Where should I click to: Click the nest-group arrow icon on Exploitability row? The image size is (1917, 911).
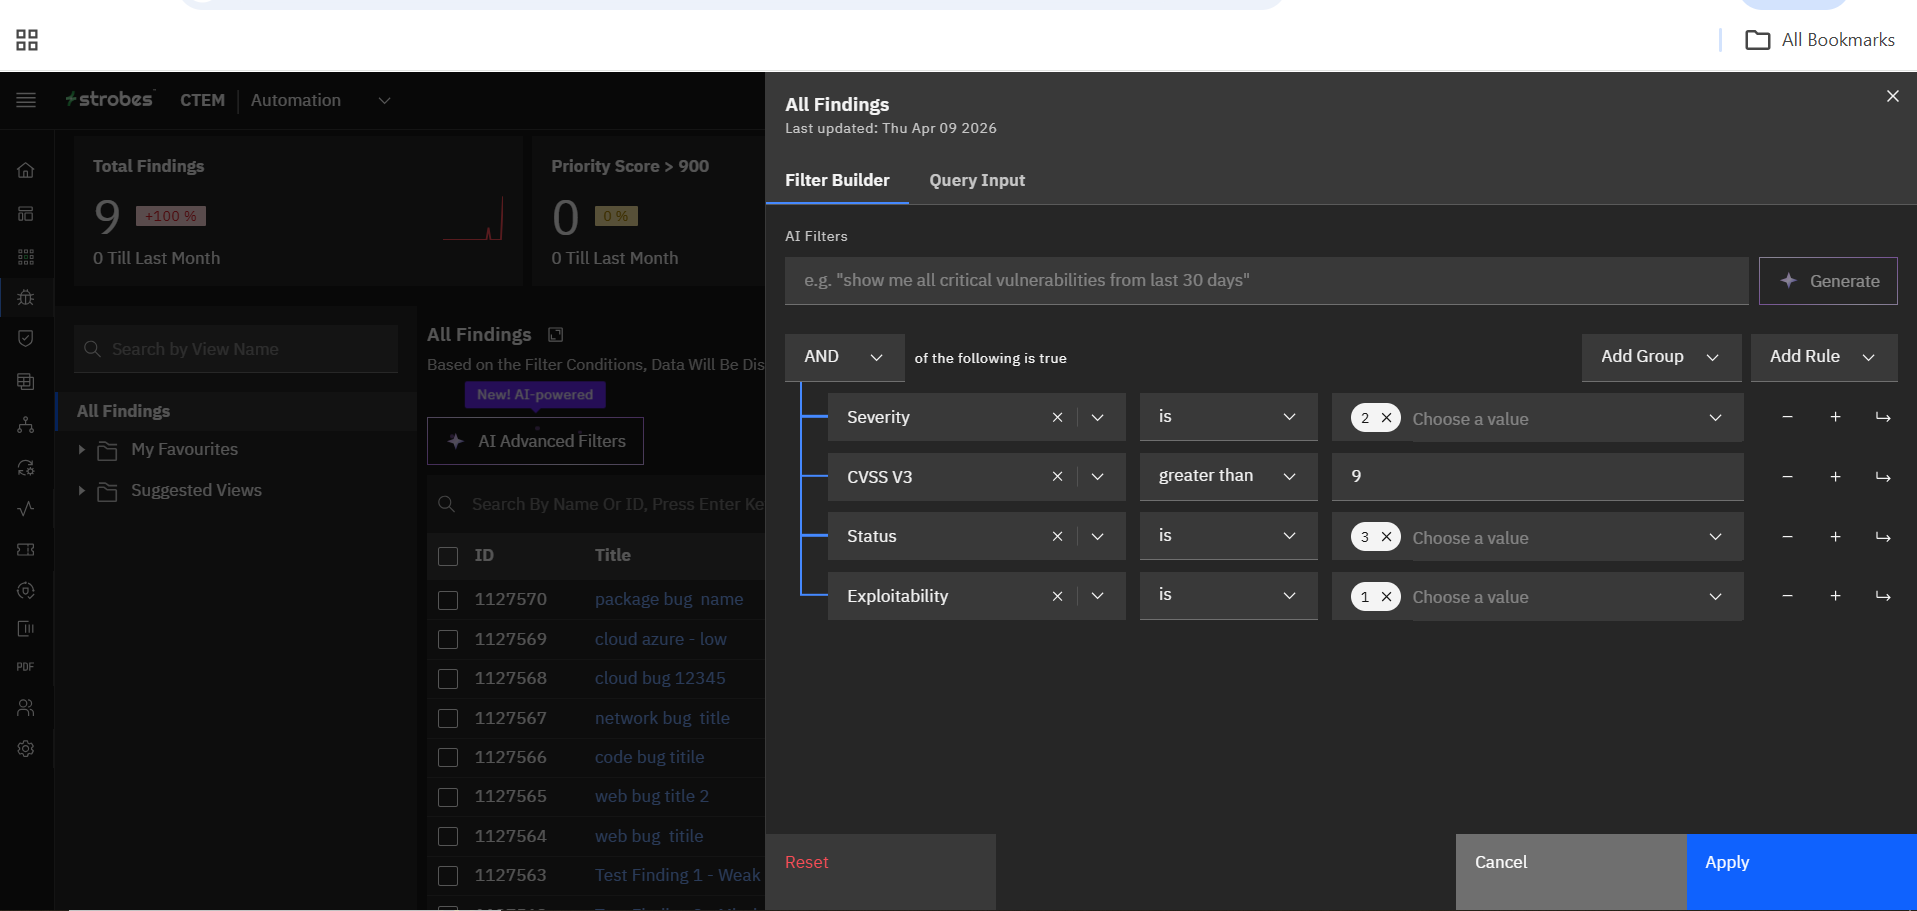point(1883,596)
